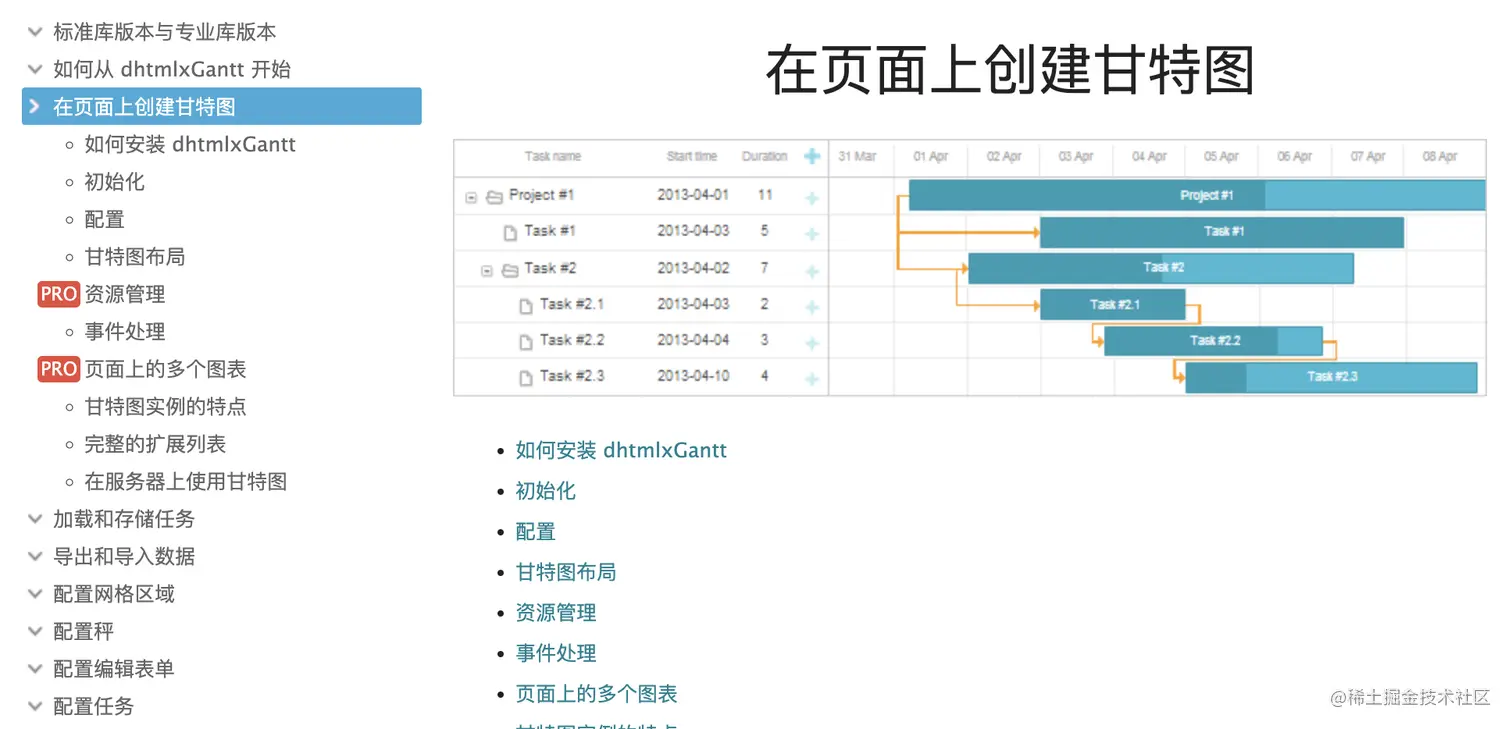This screenshot has width=1512, height=729.
Task: Open sidebar item 甘特图实例的特点
Action: 165,407
